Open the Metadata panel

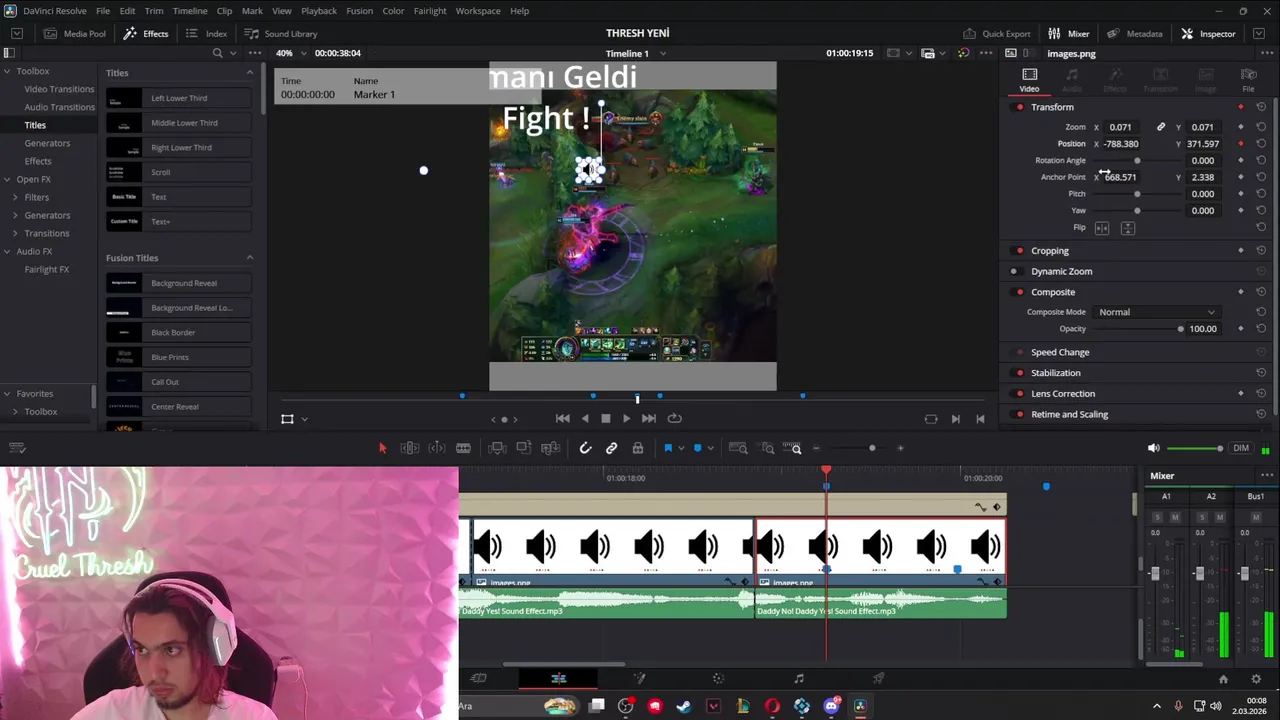coord(1134,34)
